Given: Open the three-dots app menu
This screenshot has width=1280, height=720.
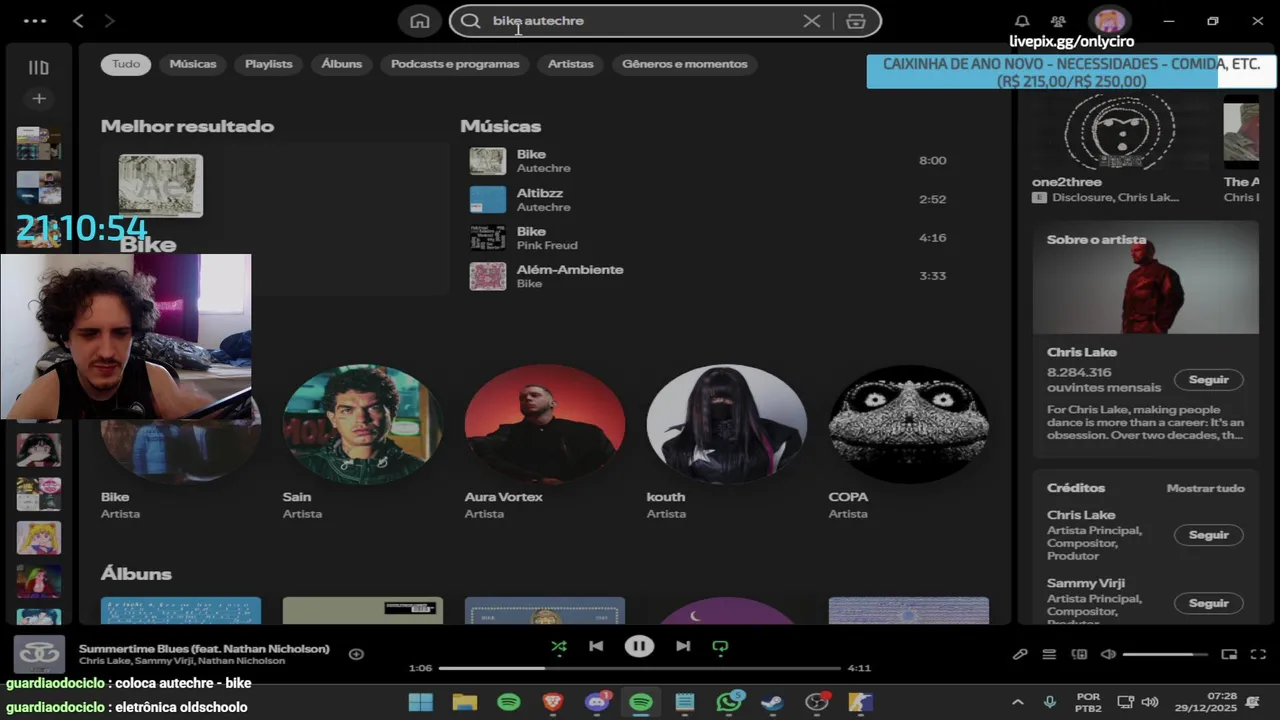Looking at the screenshot, I should click(x=34, y=20).
